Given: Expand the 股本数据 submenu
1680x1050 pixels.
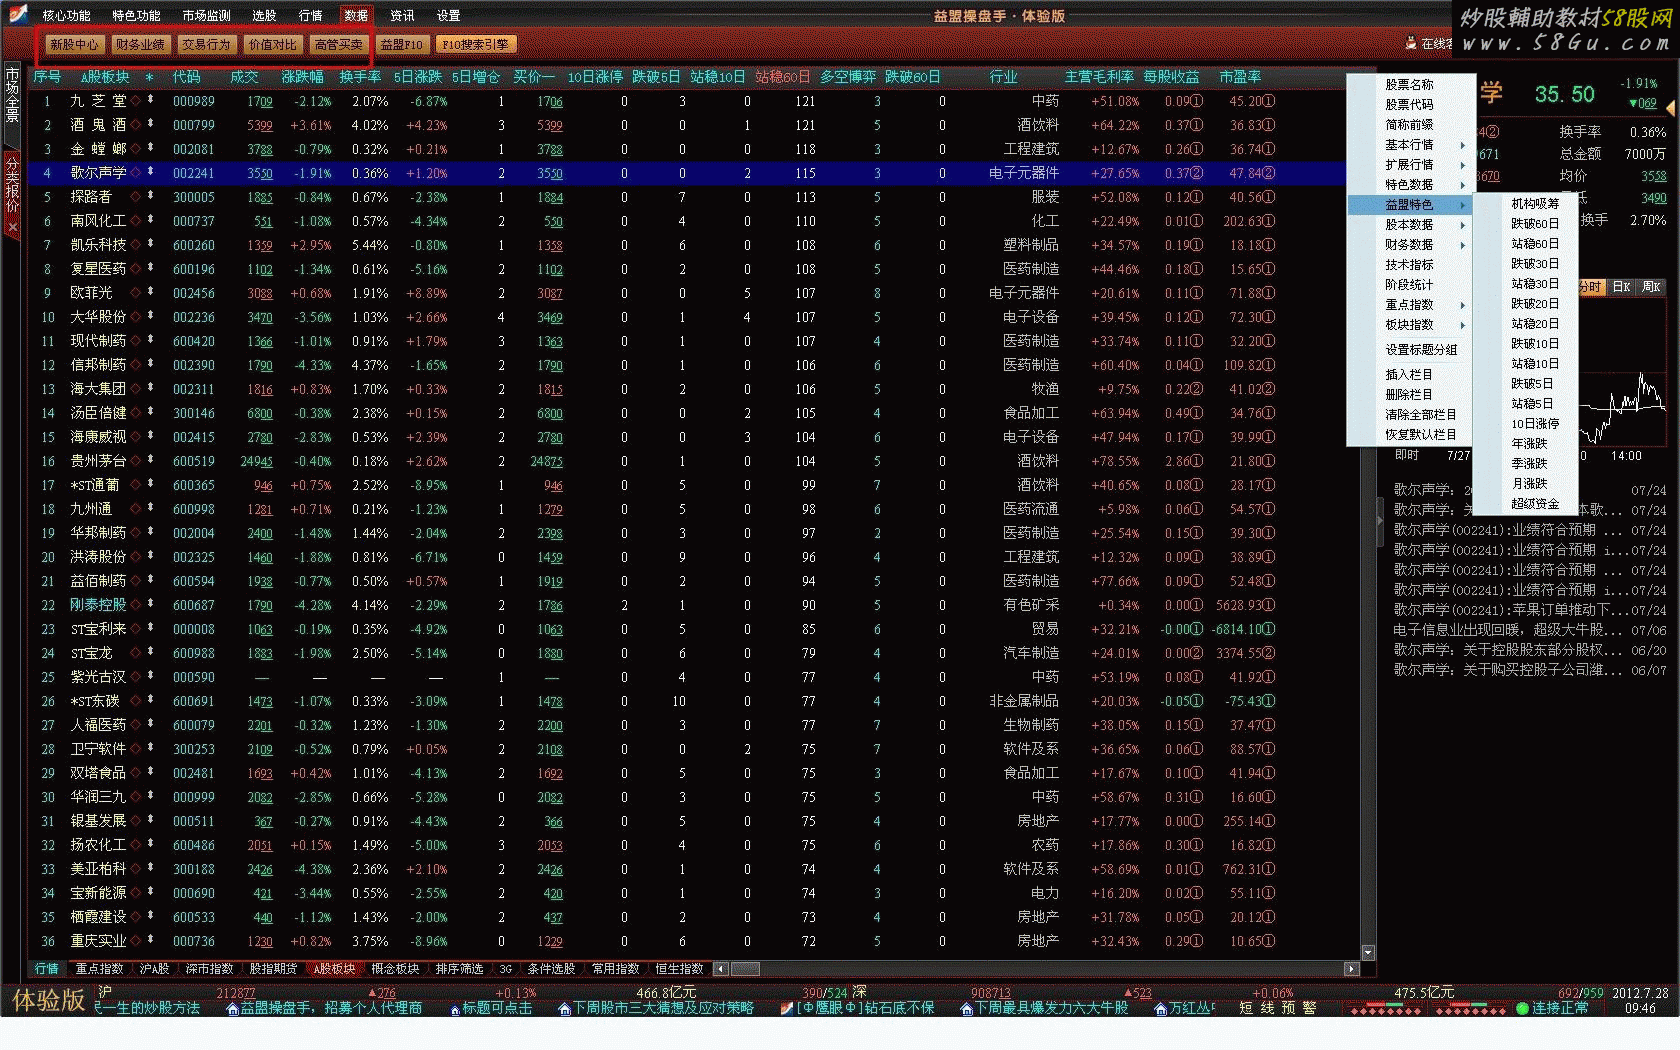Looking at the screenshot, I should coord(1412,225).
